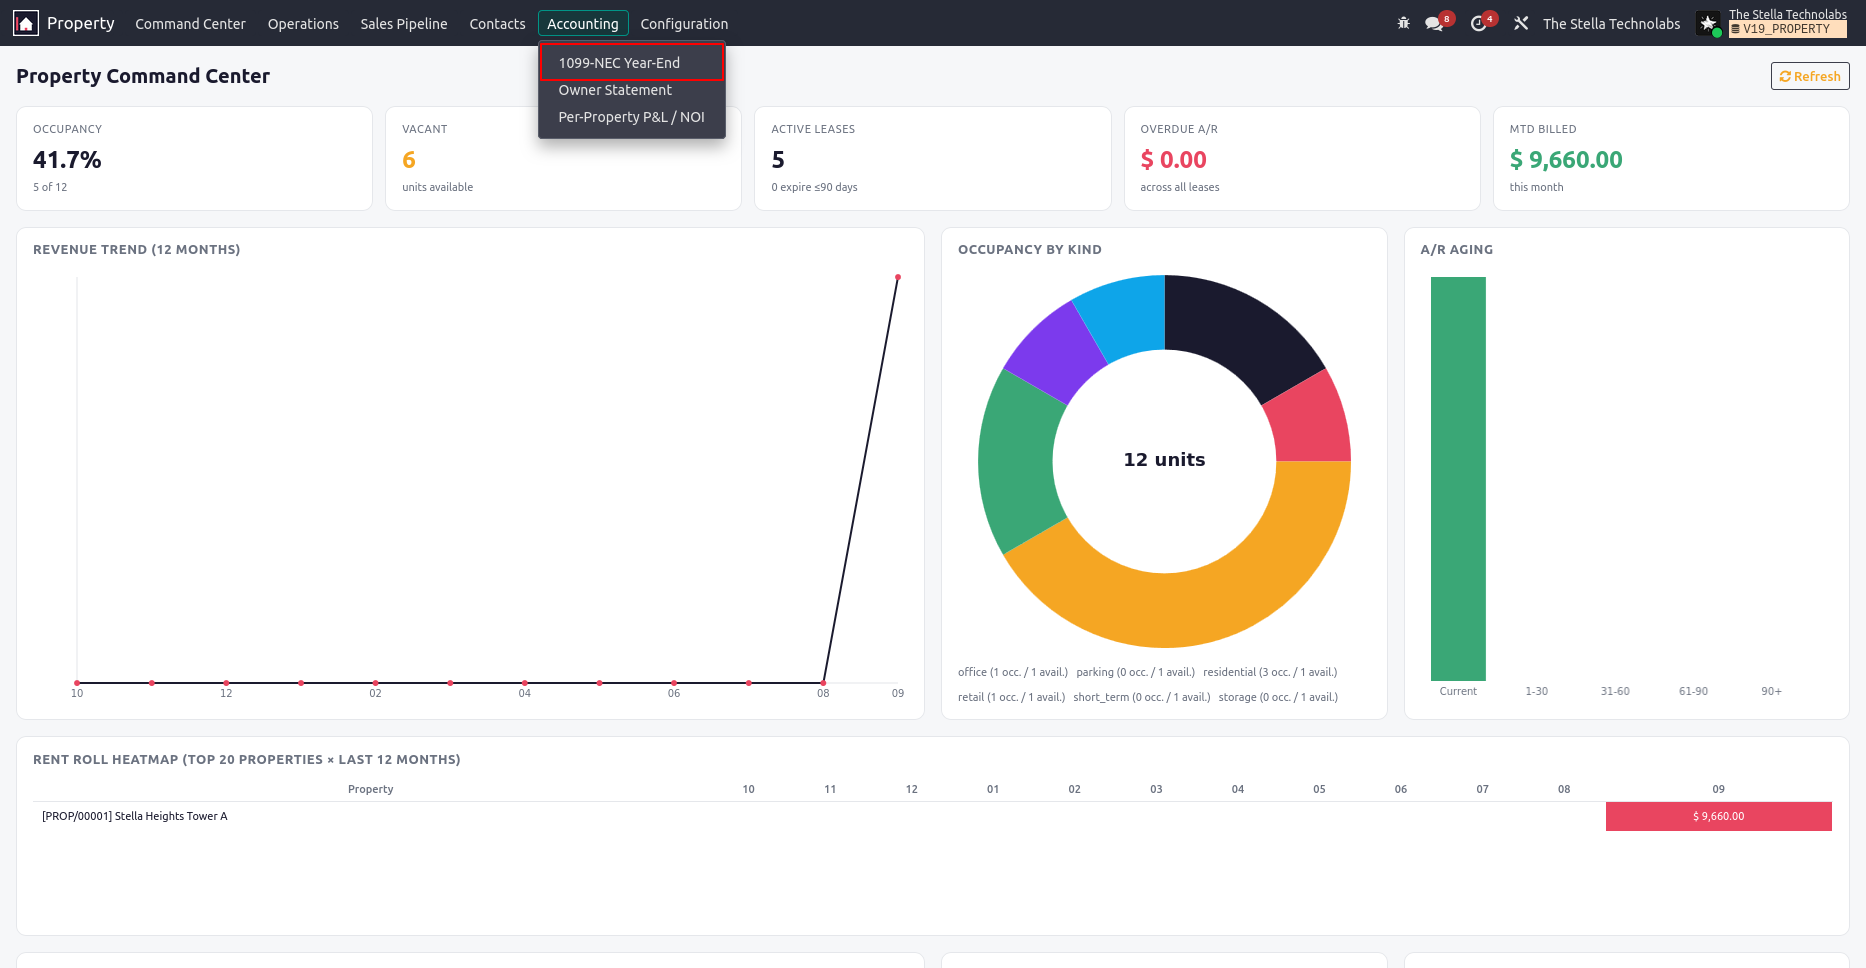Click the residential legend entry
This screenshot has height=968, width=1866.
(x=1270, y=672)
